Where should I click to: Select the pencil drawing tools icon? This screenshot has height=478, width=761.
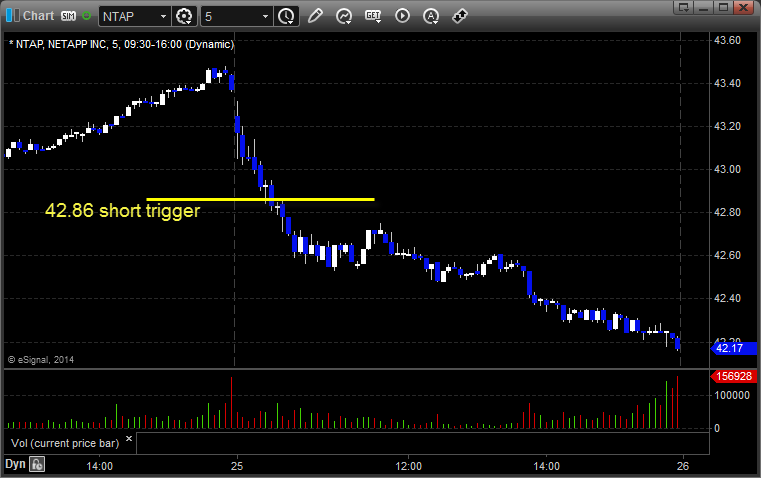315,16
